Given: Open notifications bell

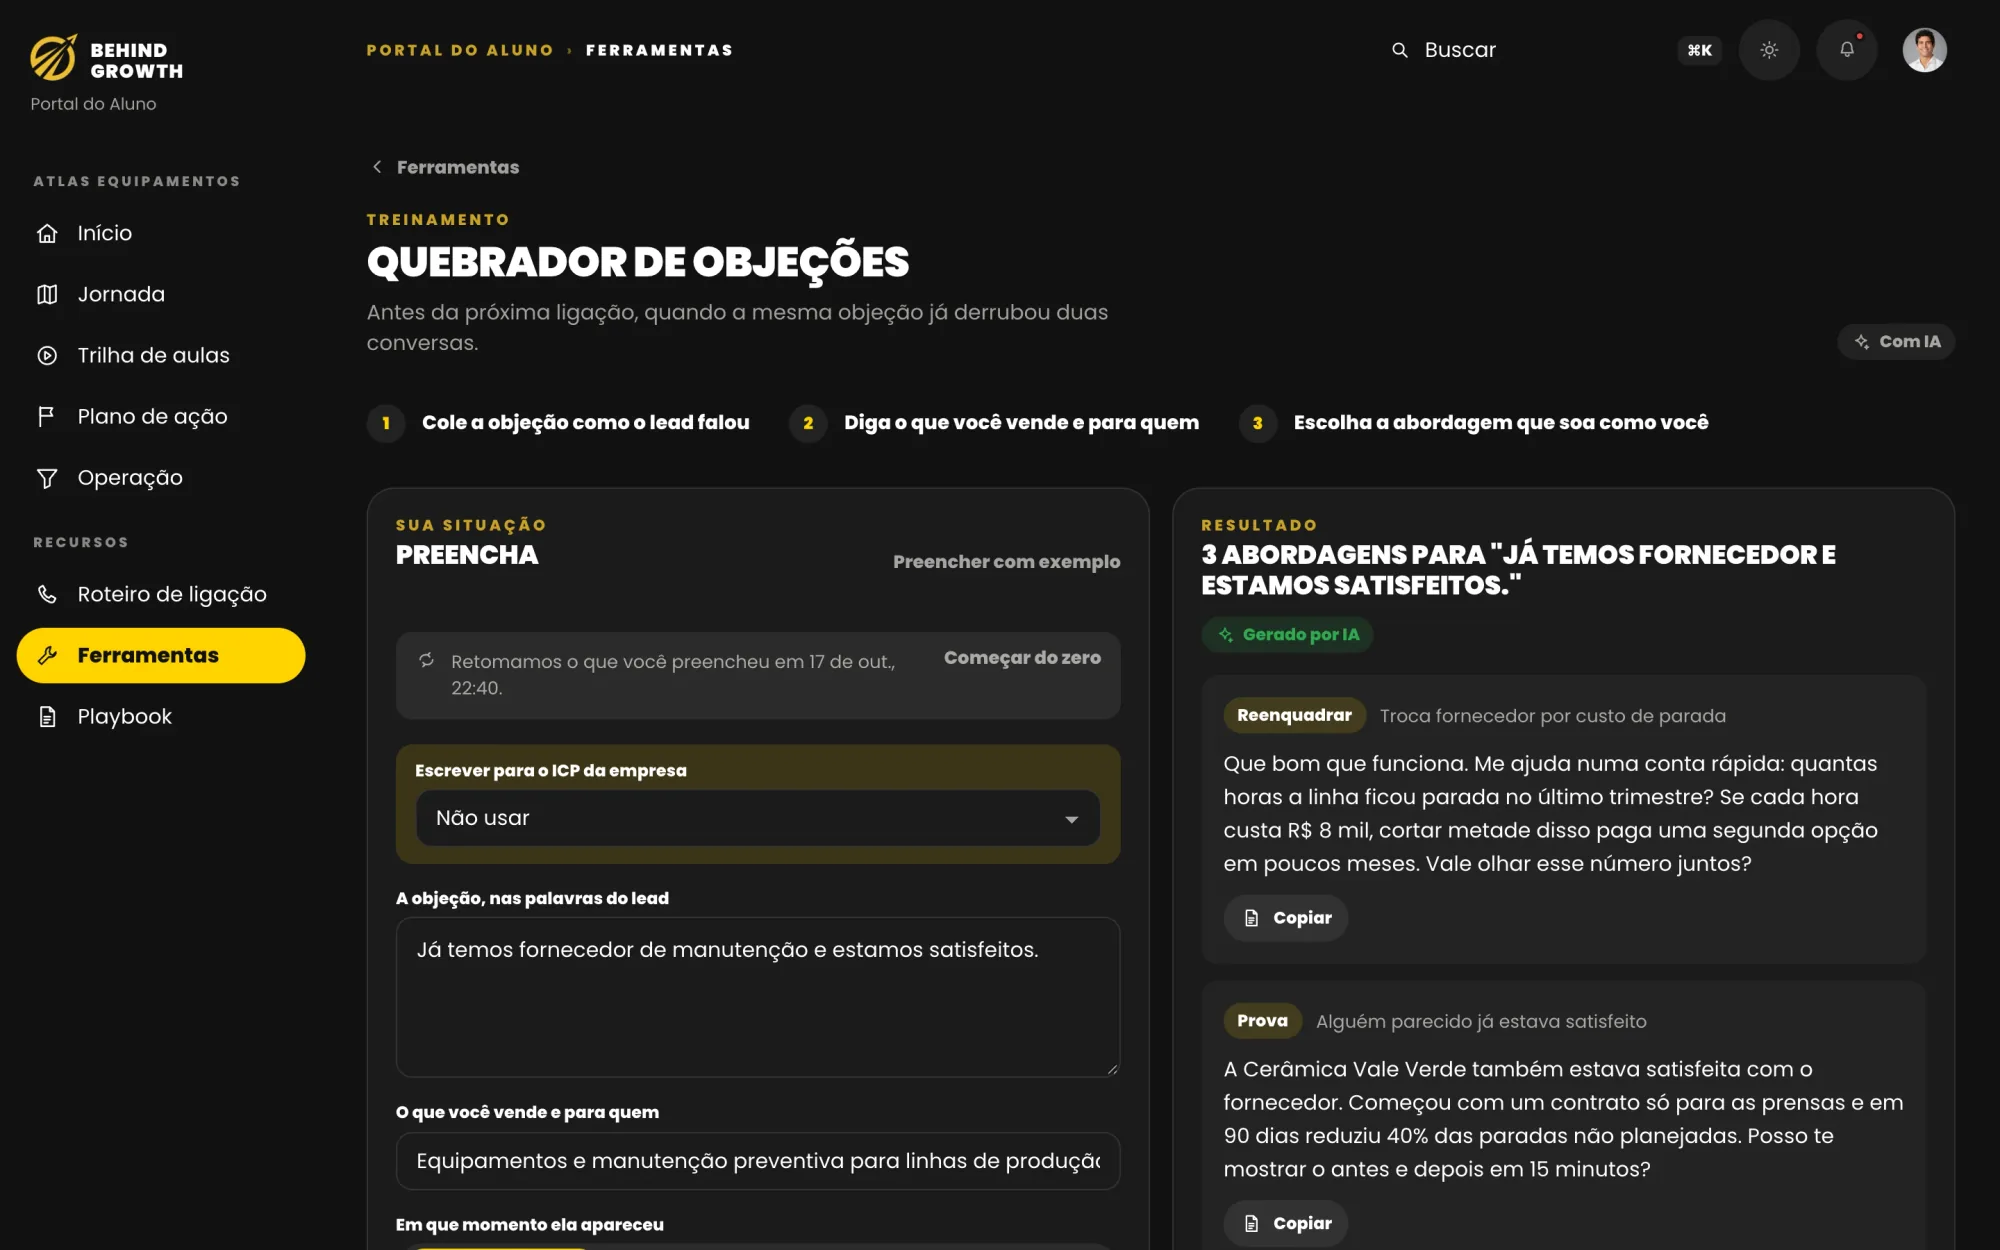Looking at the screenshot, I should 1847,50.
